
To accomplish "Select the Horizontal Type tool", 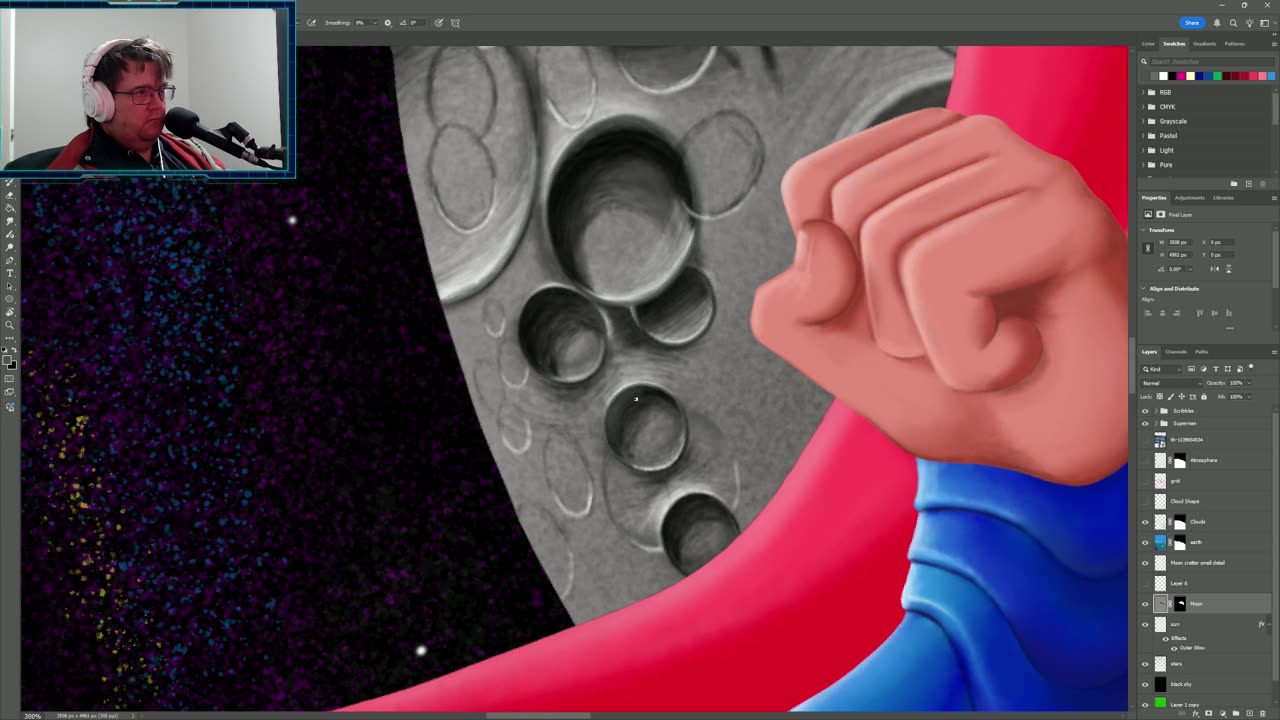I will pos(10,273).
